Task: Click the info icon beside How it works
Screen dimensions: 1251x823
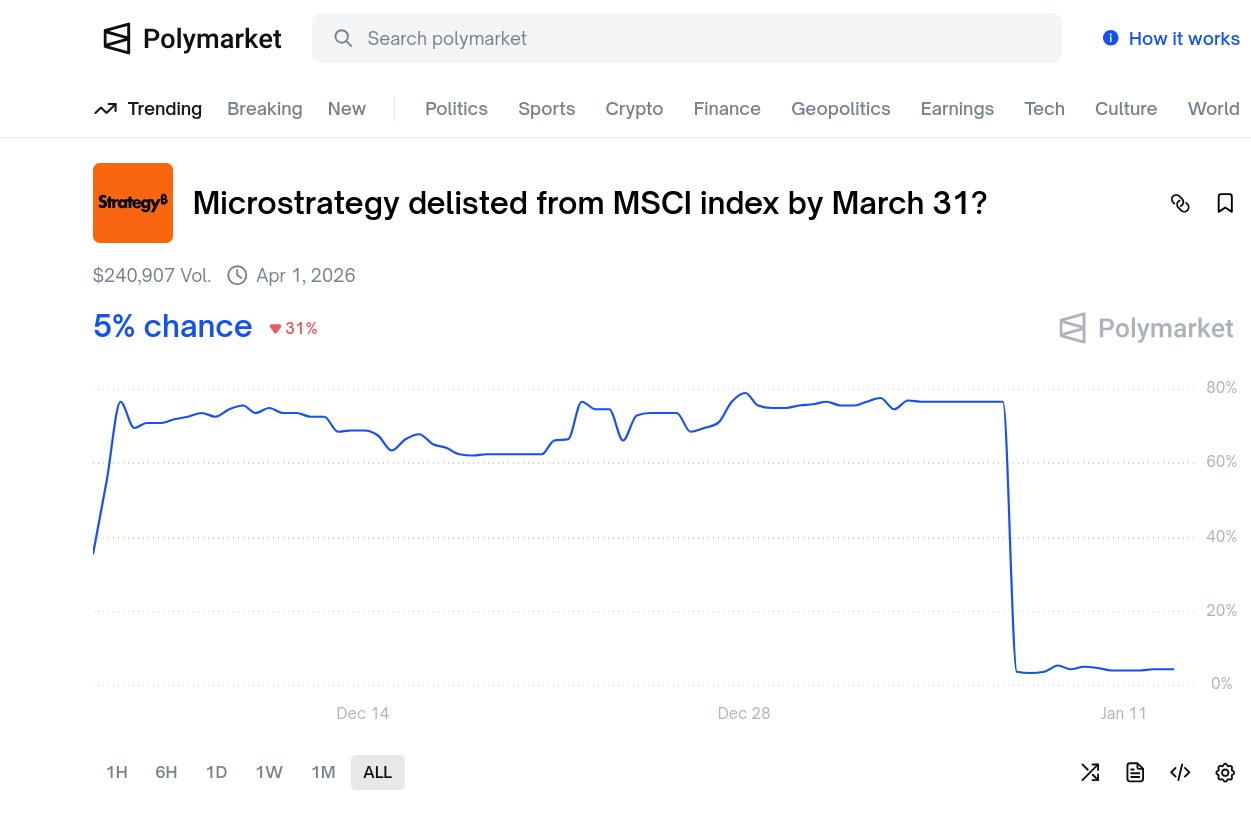Action: [x=1110, y=38]
